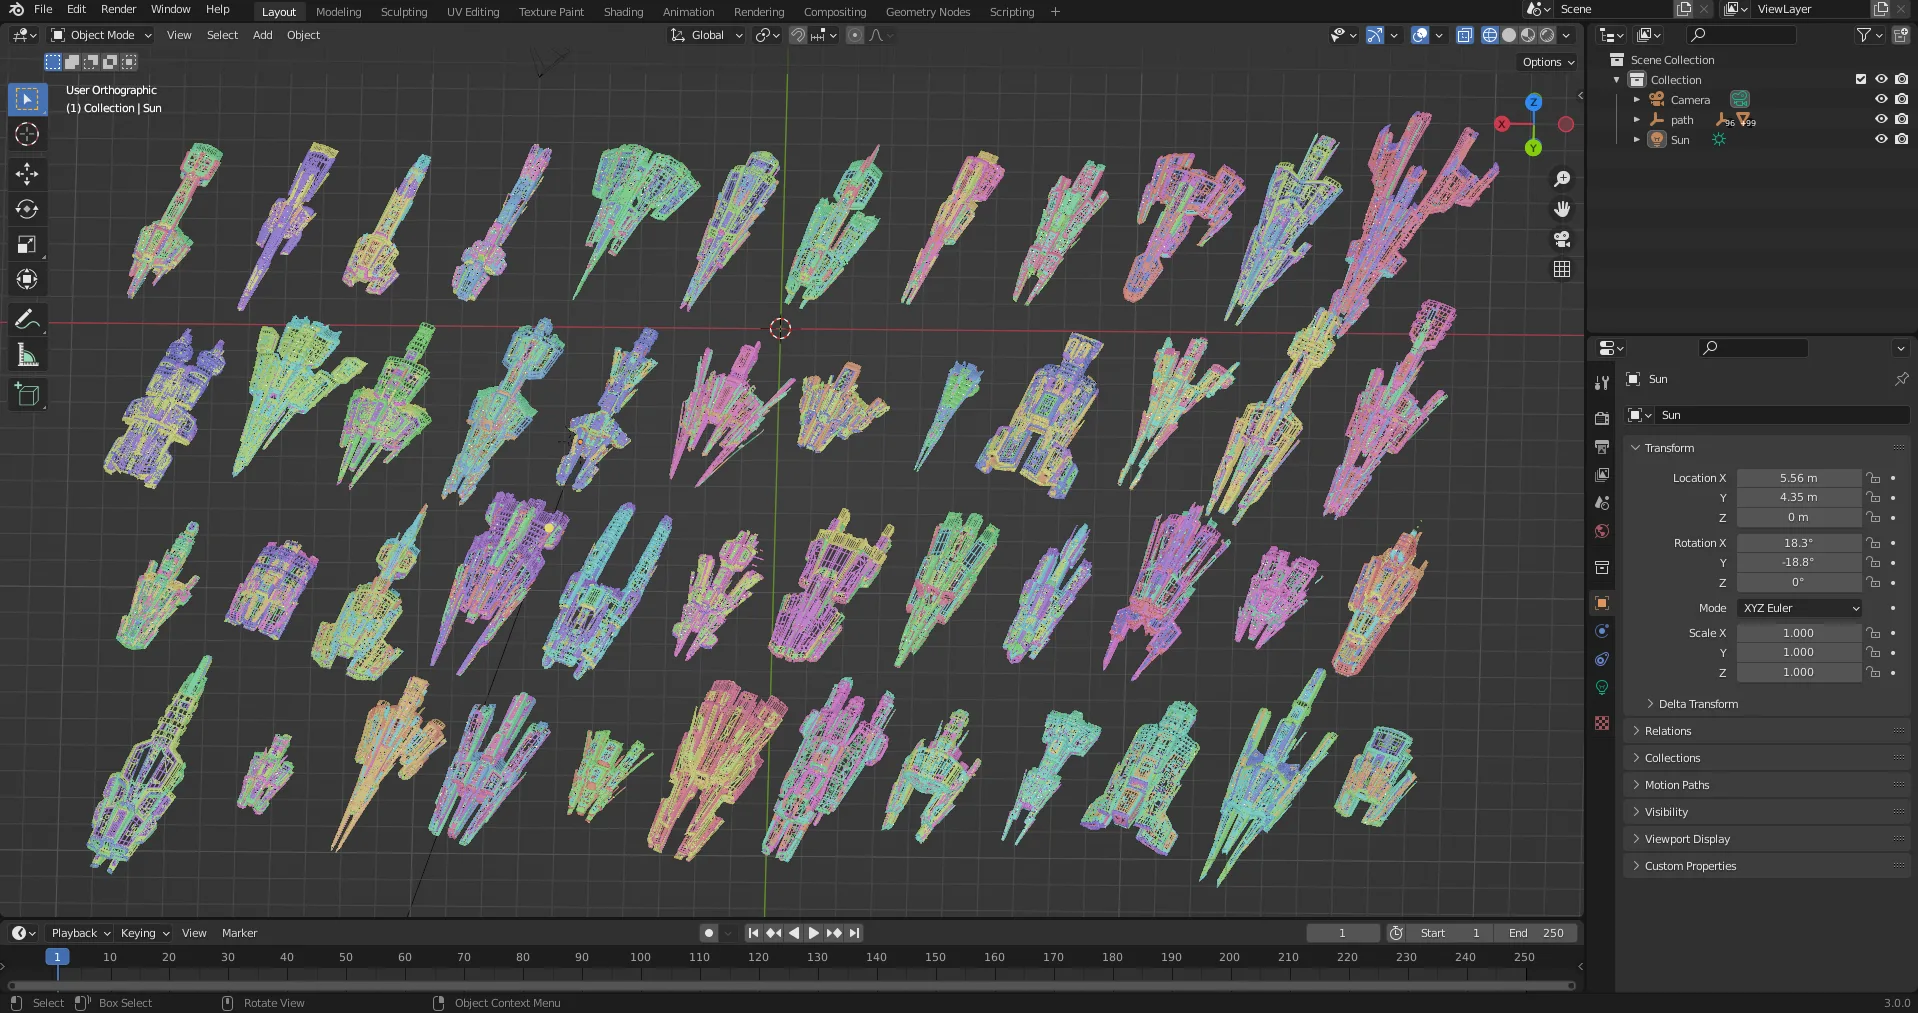Screen dimensions: 1918x1013
Task: Open the Object Data light tab icon
Action: point(1602,687)
